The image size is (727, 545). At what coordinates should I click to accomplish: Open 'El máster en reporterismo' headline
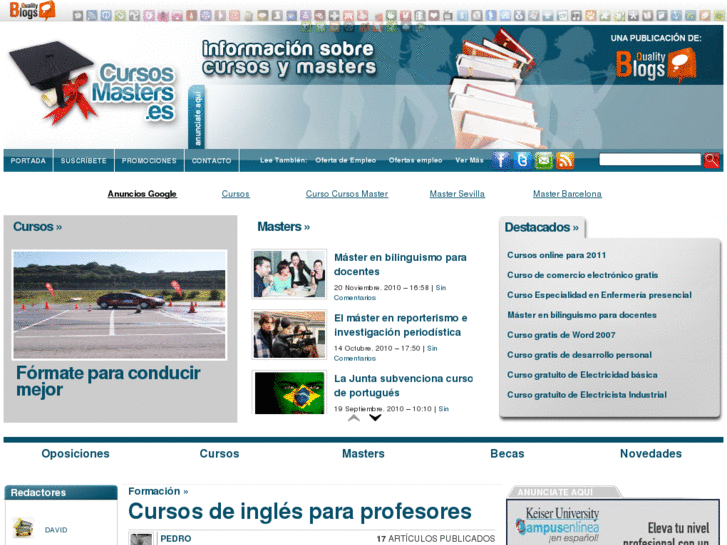click(401, 325)
